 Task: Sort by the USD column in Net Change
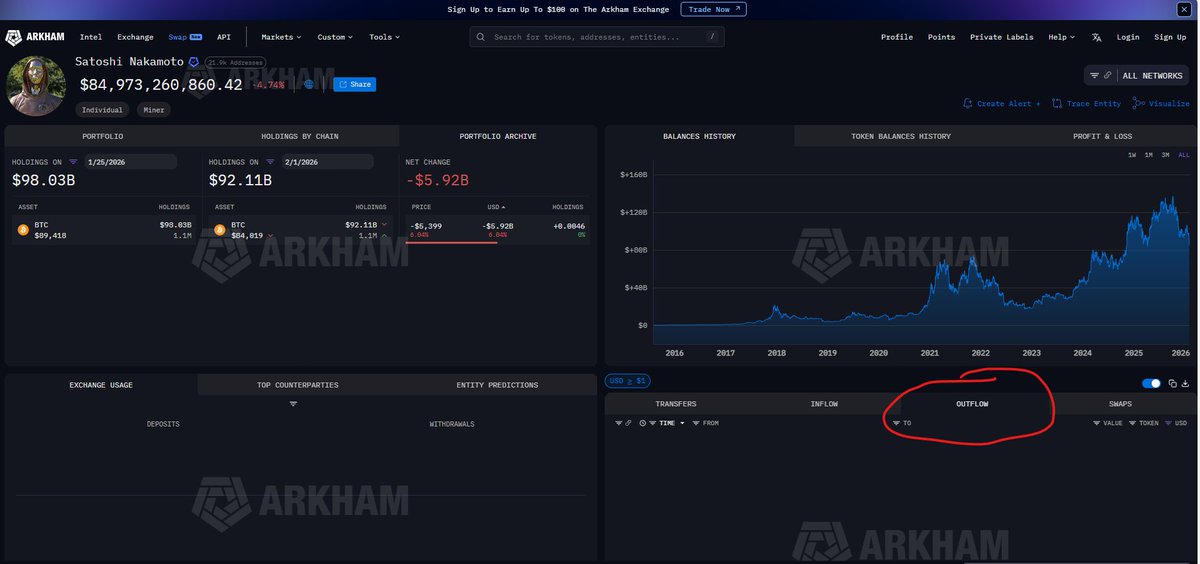pyautogui.click(x=494, y=207)
